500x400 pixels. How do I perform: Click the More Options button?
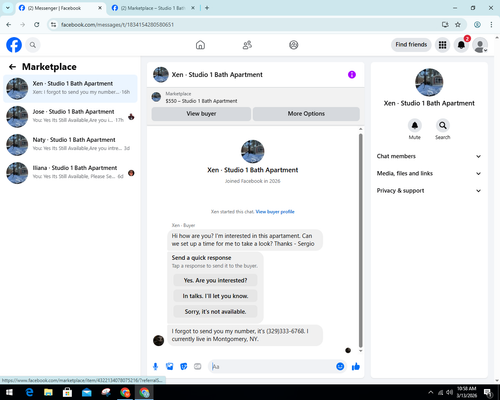point(306,114)
